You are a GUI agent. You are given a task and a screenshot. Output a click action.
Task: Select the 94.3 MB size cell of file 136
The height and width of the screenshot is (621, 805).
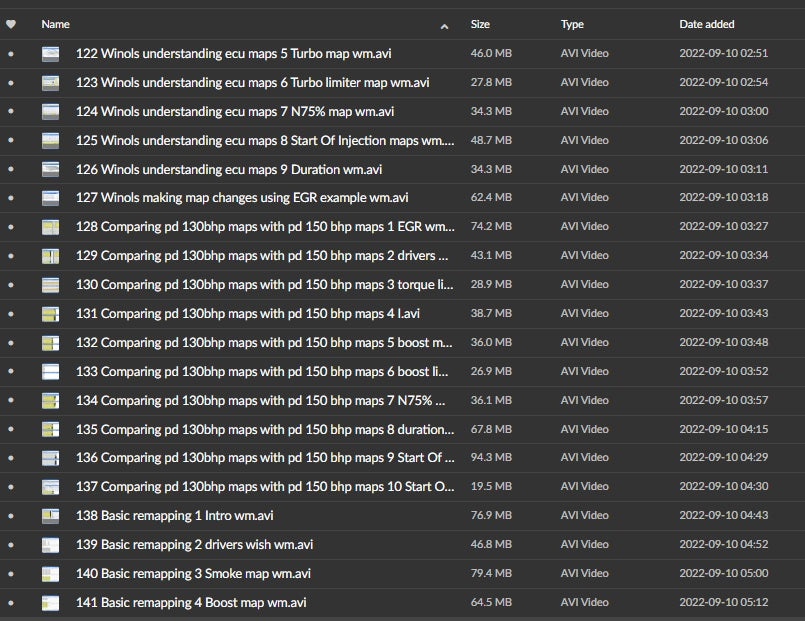[x=490, y=458]
